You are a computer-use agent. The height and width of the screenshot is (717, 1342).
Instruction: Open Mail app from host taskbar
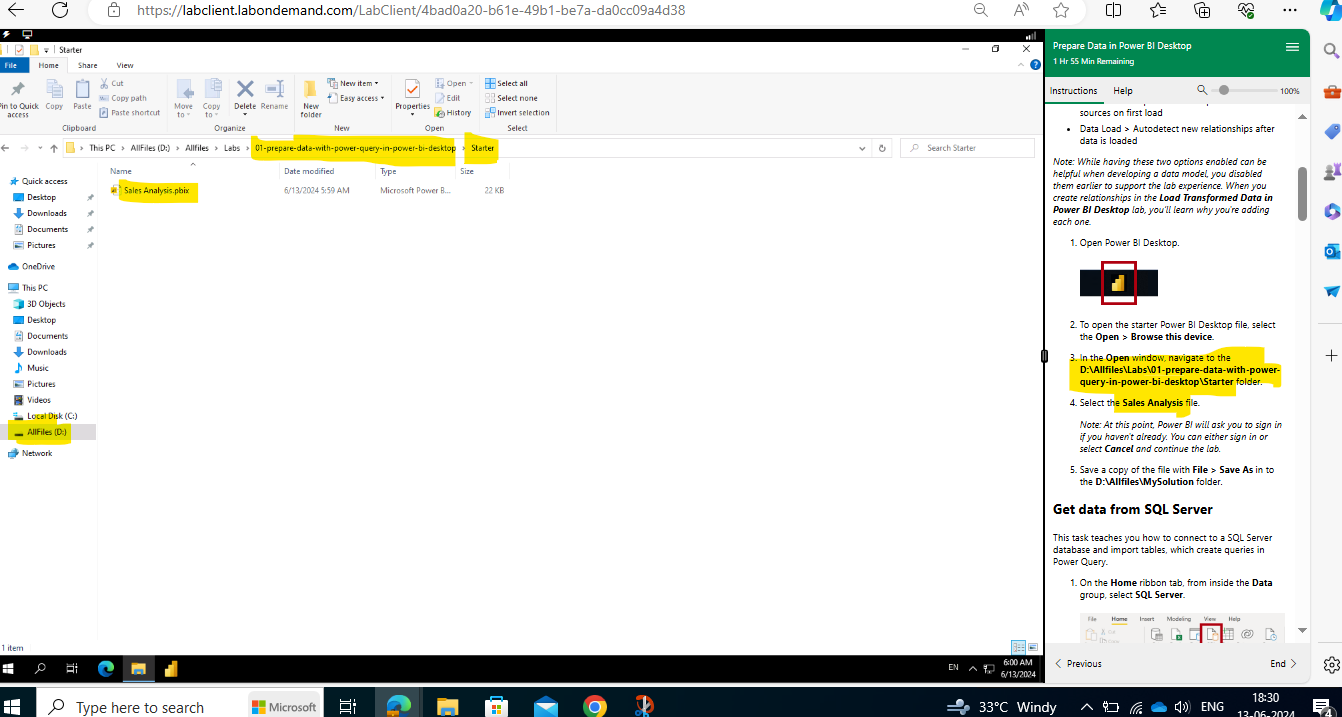[546, 707]
